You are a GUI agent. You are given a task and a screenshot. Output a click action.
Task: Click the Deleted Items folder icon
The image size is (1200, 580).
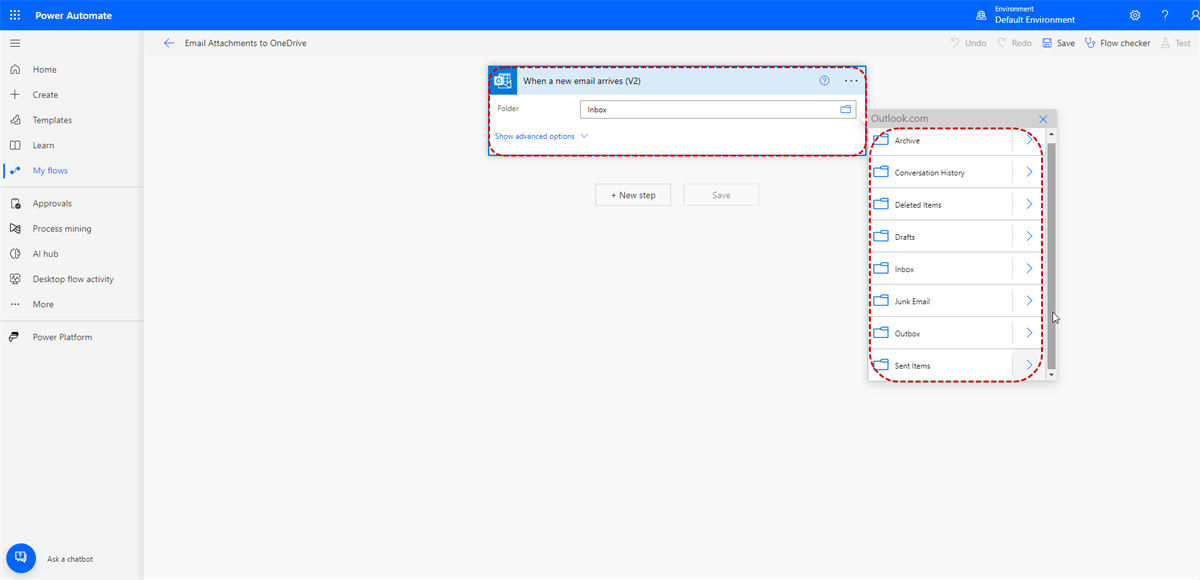click(x=881, y=204)
